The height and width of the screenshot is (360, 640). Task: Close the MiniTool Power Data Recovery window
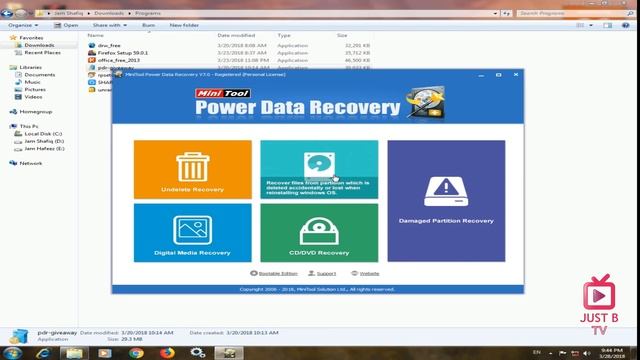[x=516, y=75]
